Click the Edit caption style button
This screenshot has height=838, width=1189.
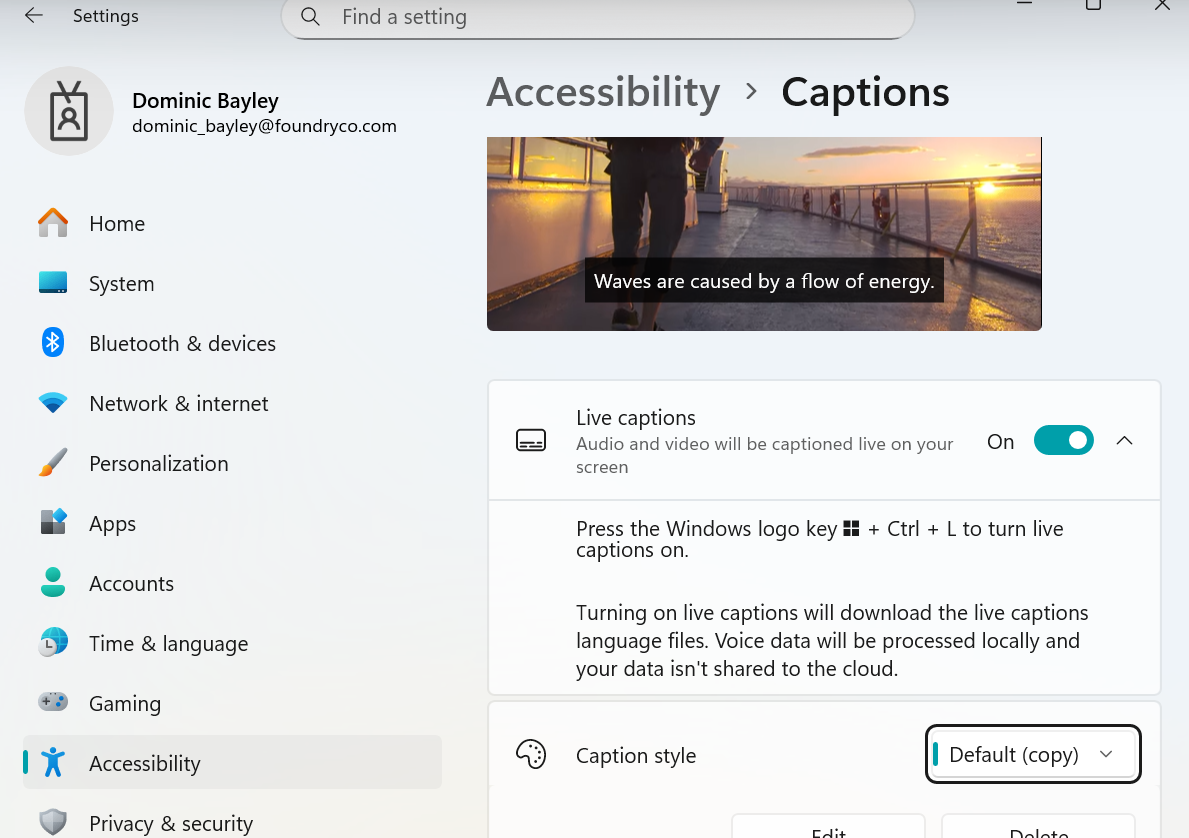[828, 829]
